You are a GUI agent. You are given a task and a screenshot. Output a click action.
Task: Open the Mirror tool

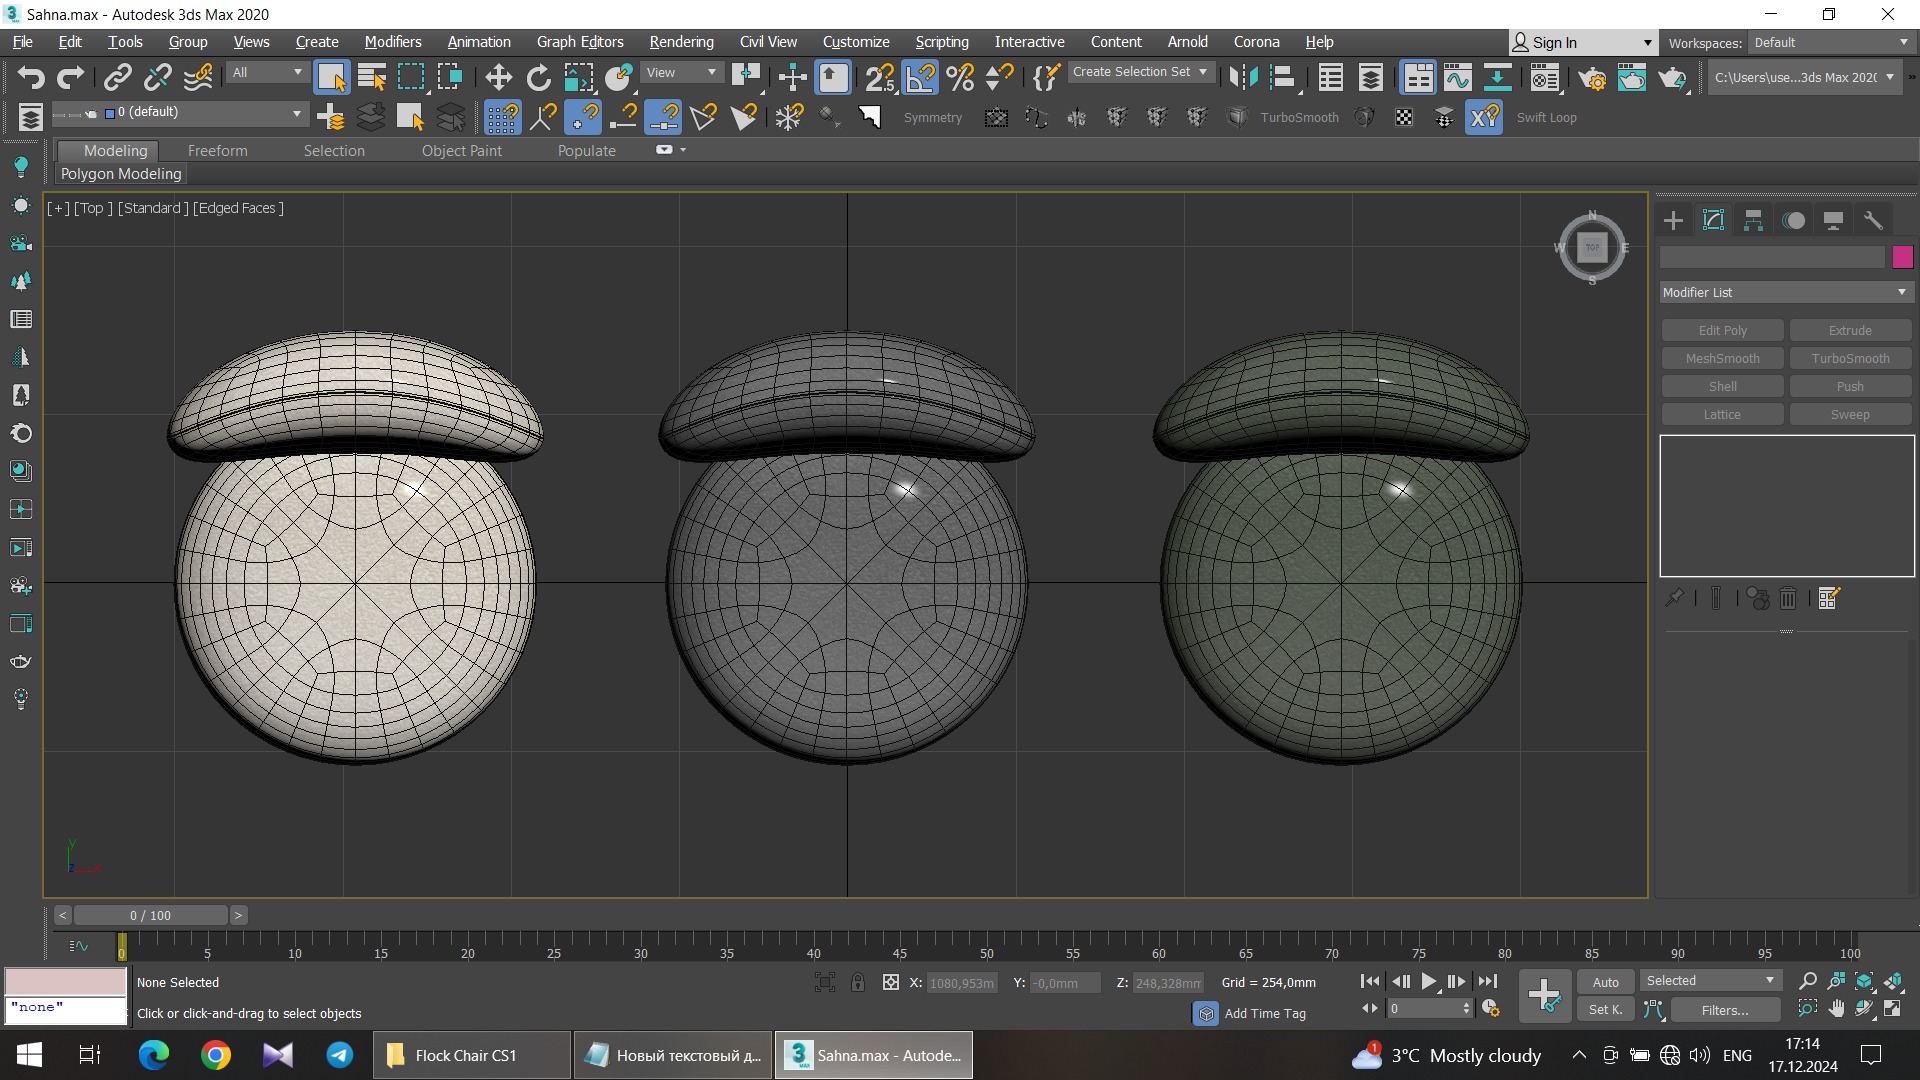(x=1243, y=78)
